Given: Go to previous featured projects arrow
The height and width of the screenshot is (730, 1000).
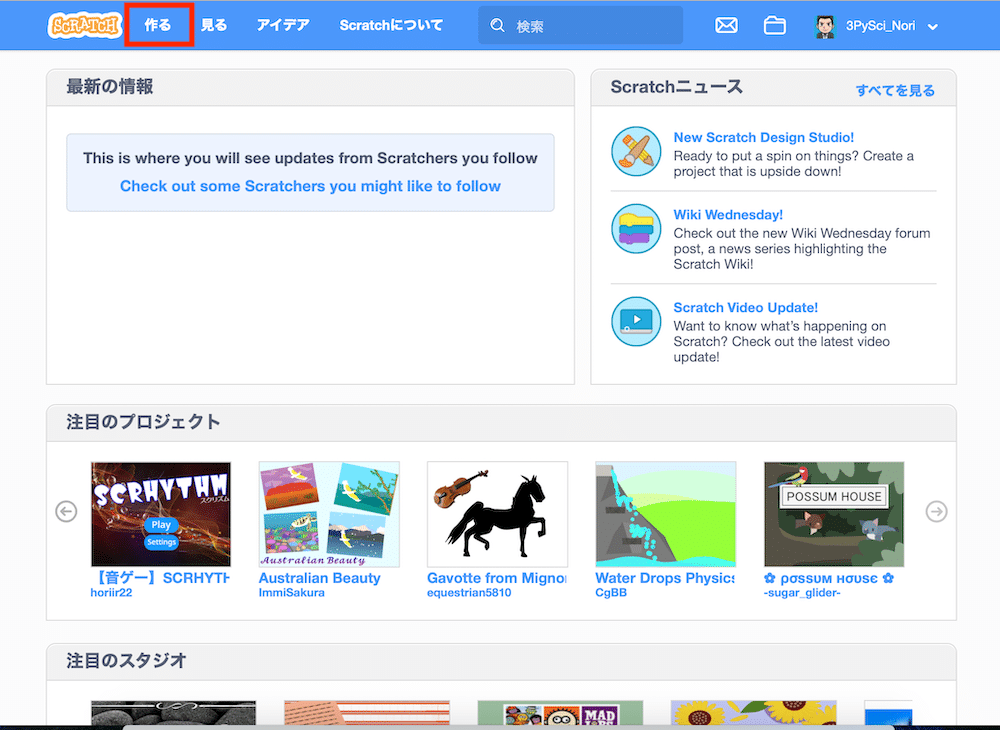Looking at the screenshot, I should coord(66,511).
